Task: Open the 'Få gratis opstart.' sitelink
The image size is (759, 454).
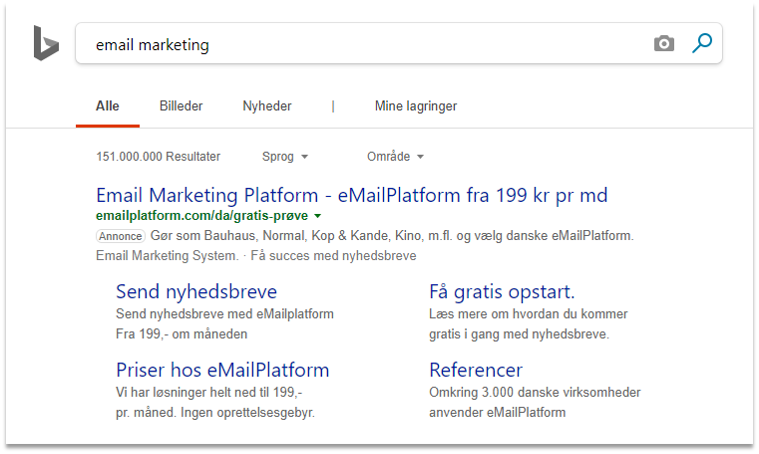Action: point(501,291)
